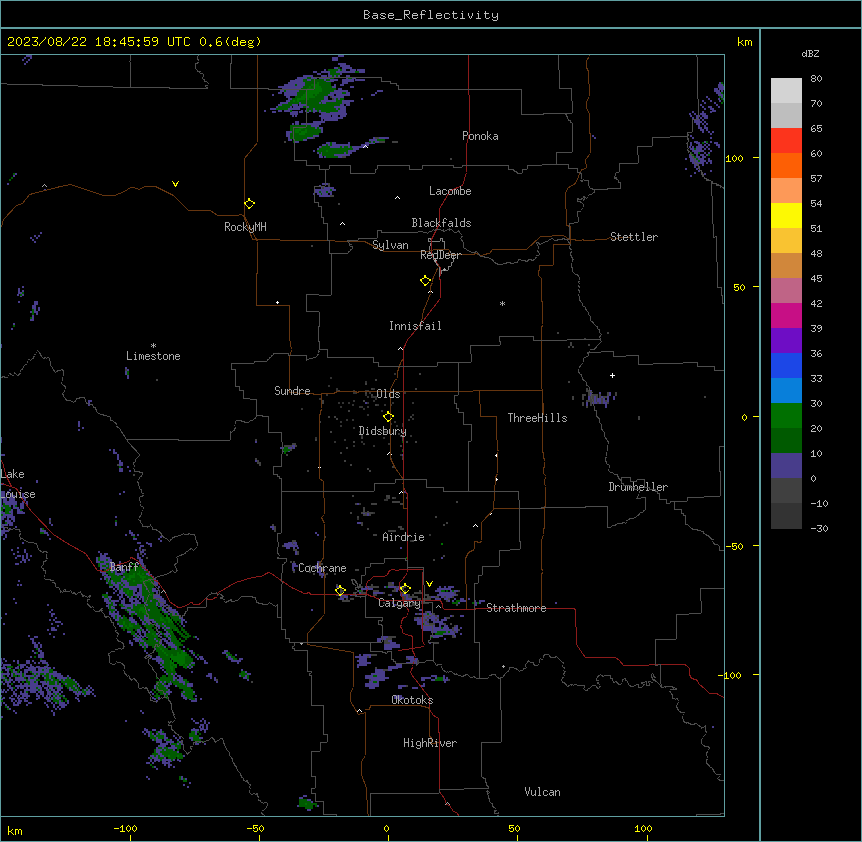Select the Calgary label
Screen dimensions: 862x842
399,603
